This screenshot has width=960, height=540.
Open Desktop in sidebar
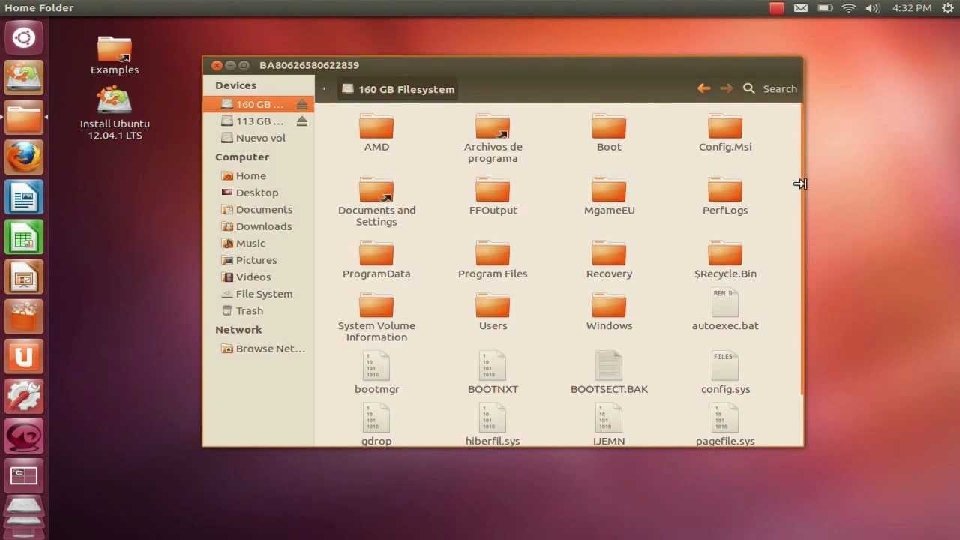click(x=258, y=192)
